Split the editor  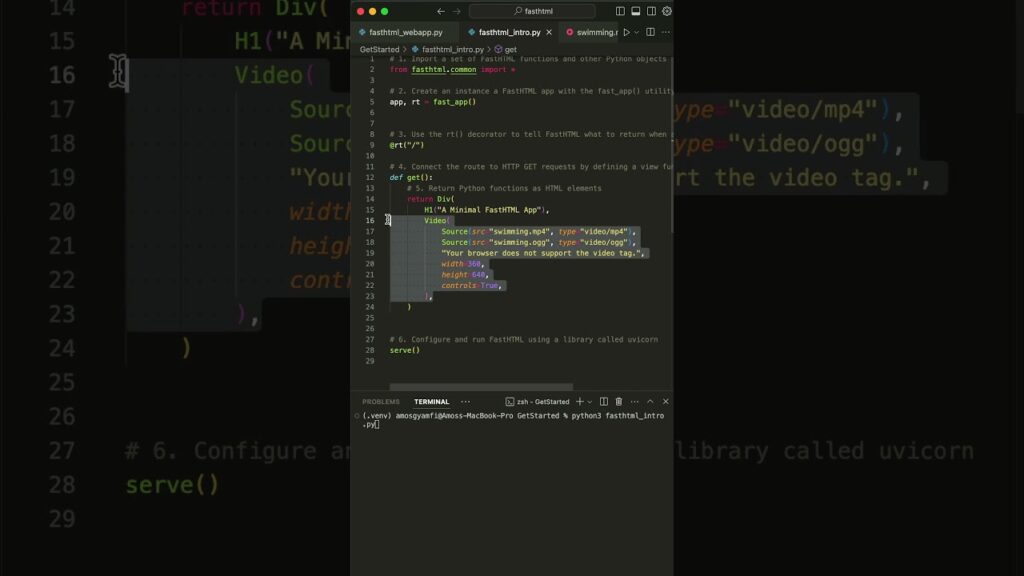[651, 32]
